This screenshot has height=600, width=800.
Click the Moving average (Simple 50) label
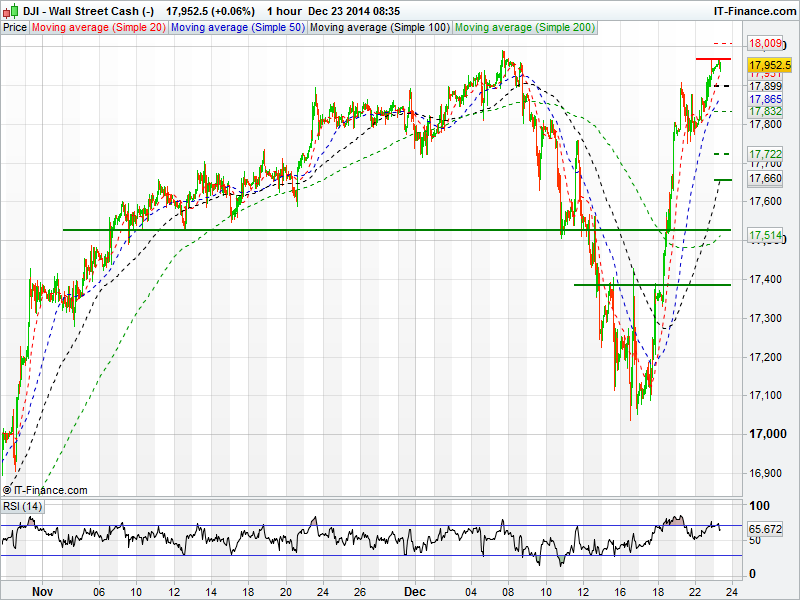[x=237, y=27]
